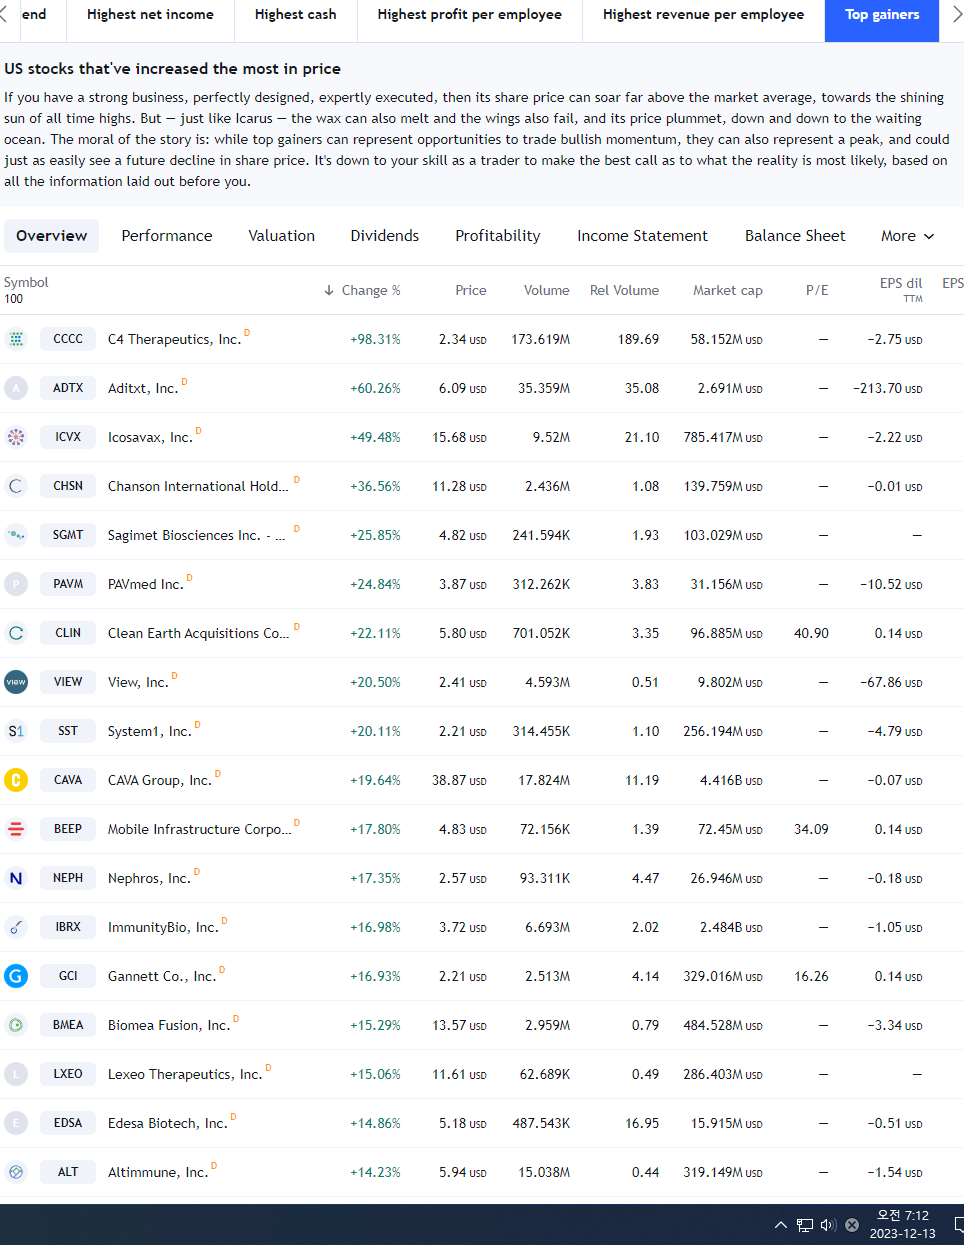This screenshot has width=964, height=1245.
Task: Click the 189.69 relative volume value
Action: click(638, 339)
